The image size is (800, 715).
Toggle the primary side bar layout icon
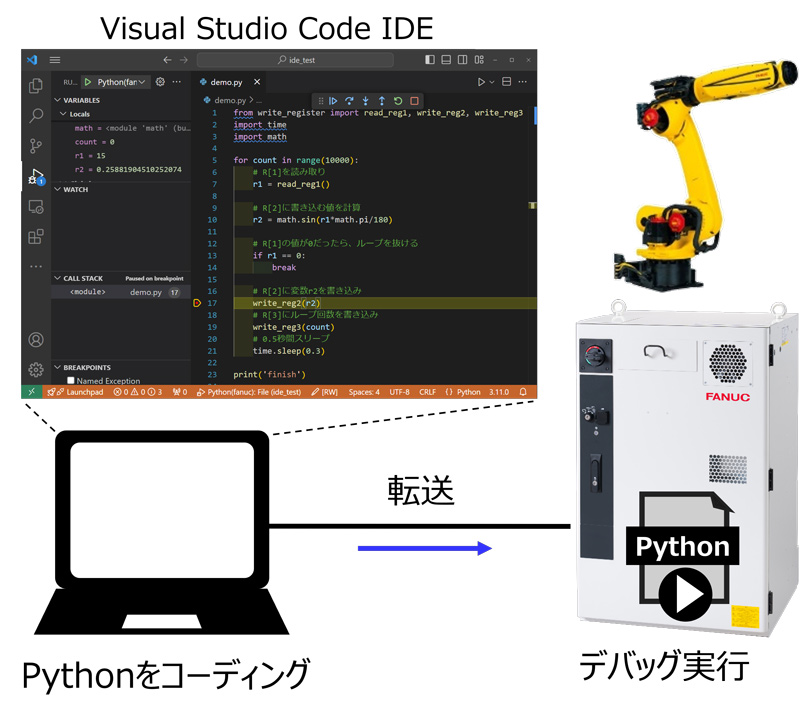430,60
